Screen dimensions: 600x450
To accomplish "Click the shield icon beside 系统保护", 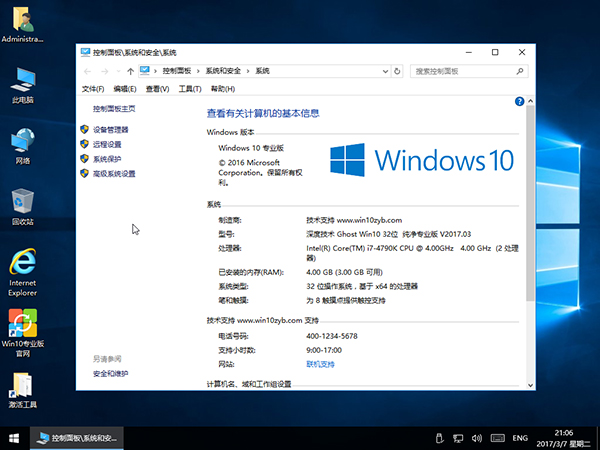I will 85,158.
